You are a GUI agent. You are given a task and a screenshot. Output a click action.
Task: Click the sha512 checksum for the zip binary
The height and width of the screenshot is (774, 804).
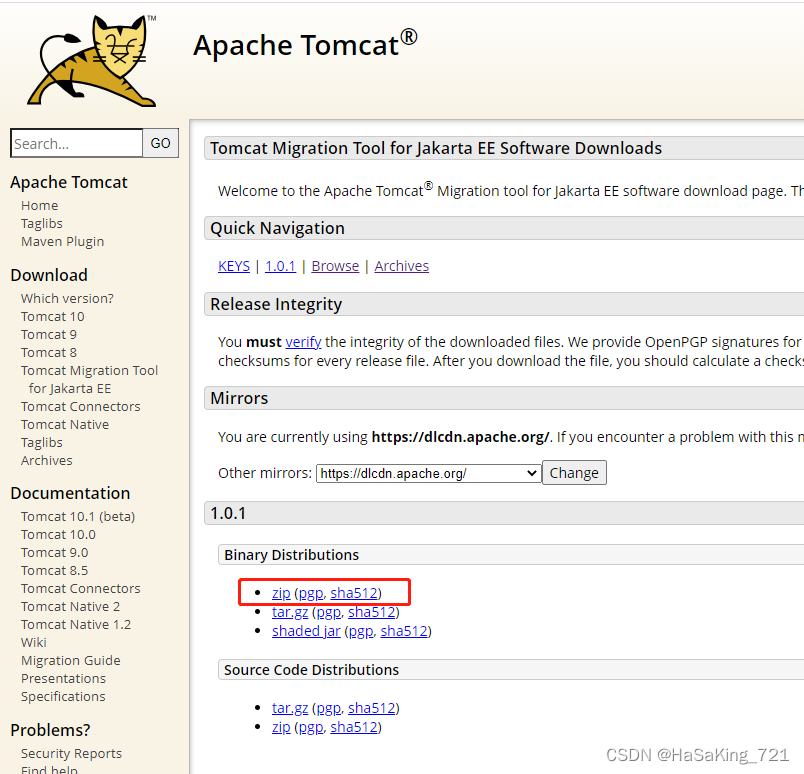354,592
